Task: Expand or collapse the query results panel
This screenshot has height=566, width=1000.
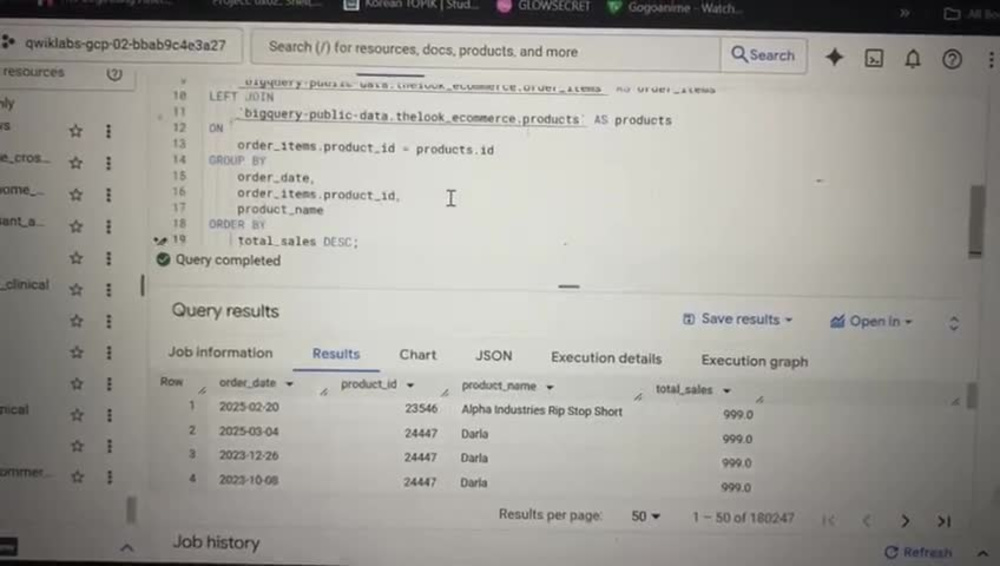Action: click(x=953, y=324)
